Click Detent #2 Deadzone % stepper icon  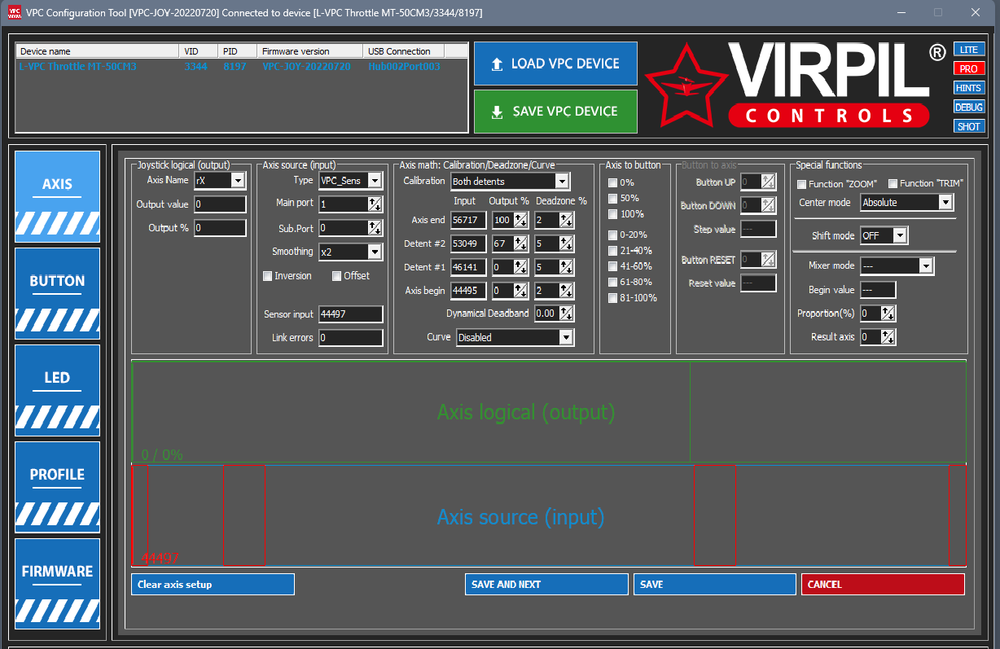click(566, 244)
